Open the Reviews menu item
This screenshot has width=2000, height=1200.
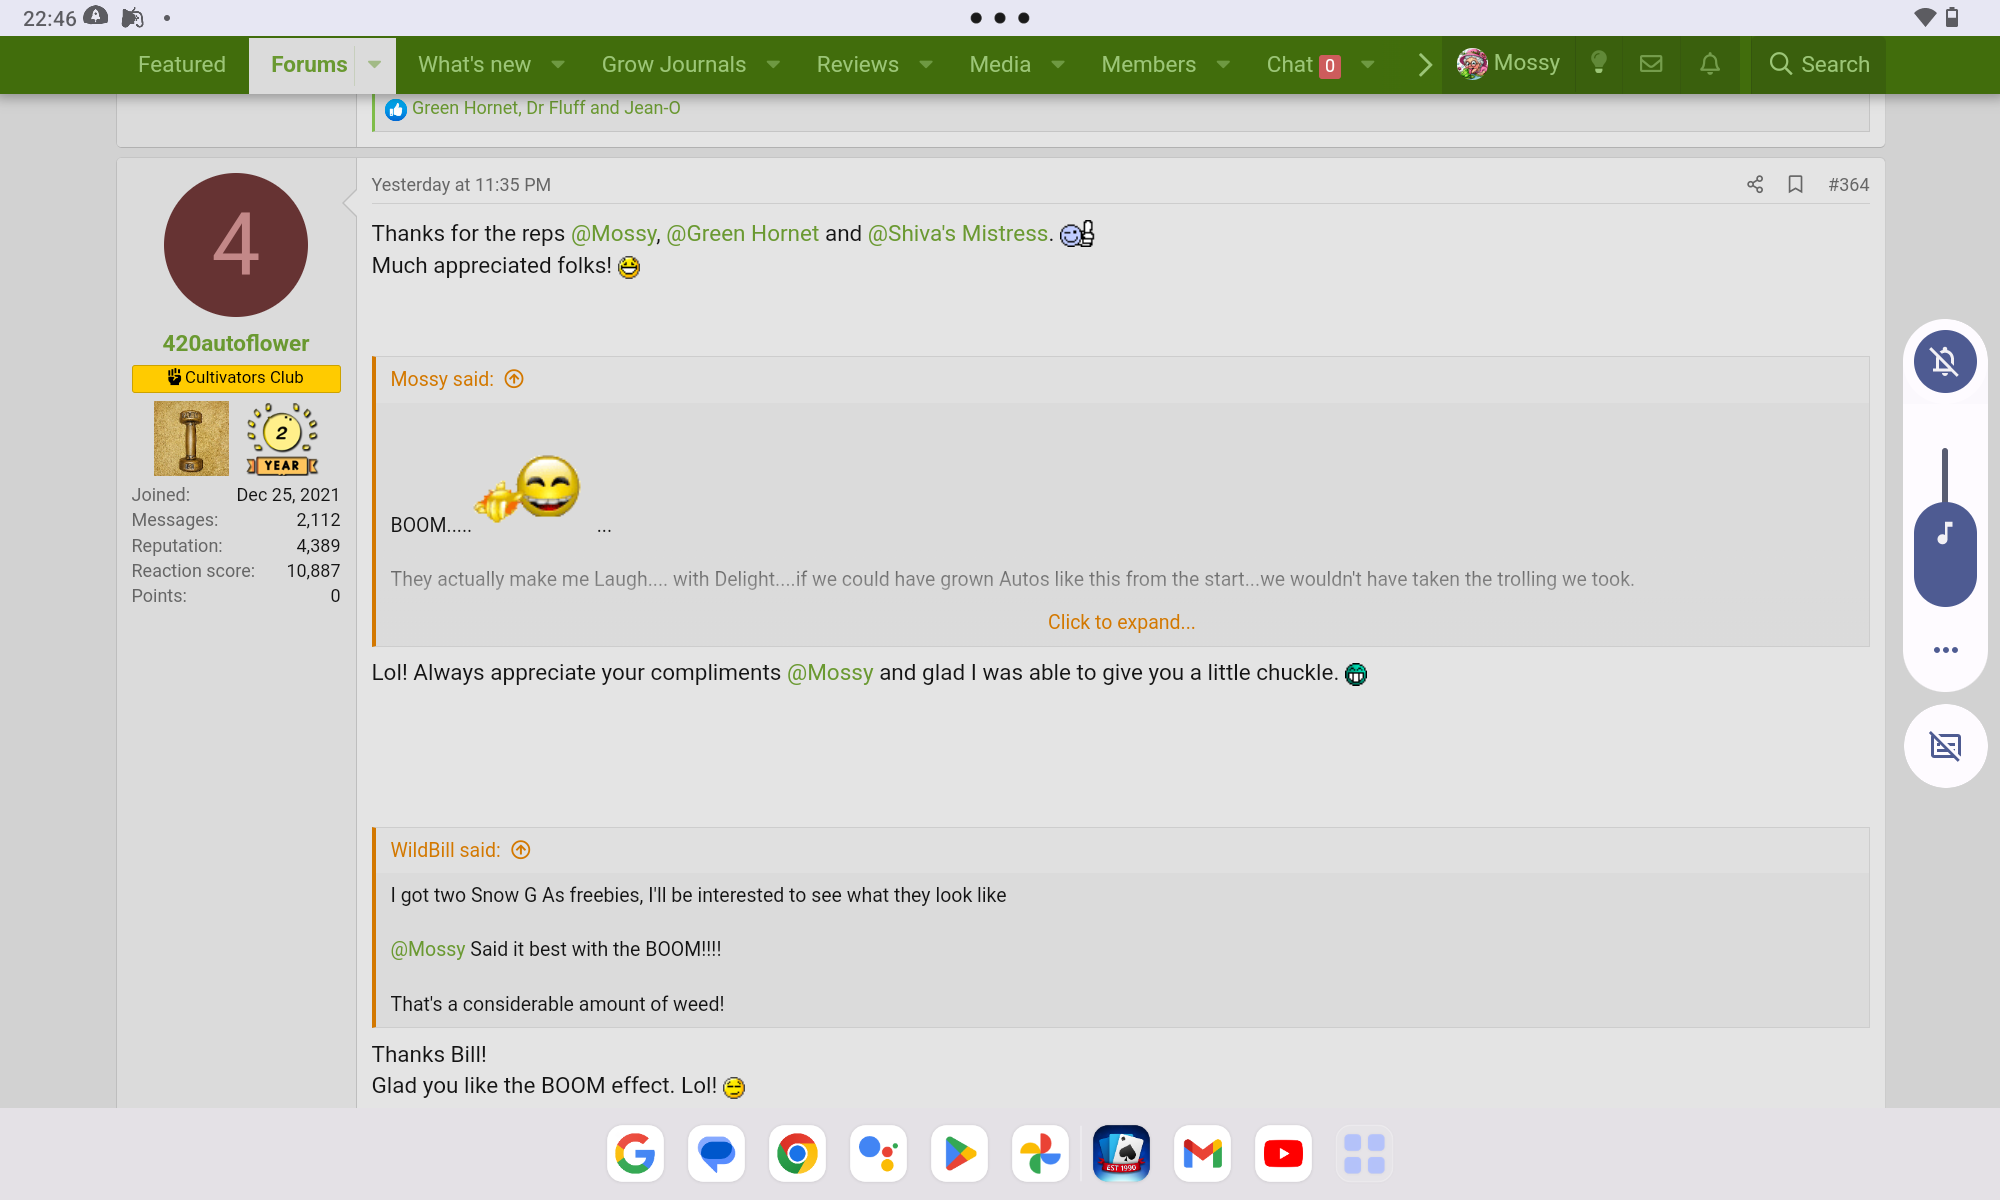857,65
